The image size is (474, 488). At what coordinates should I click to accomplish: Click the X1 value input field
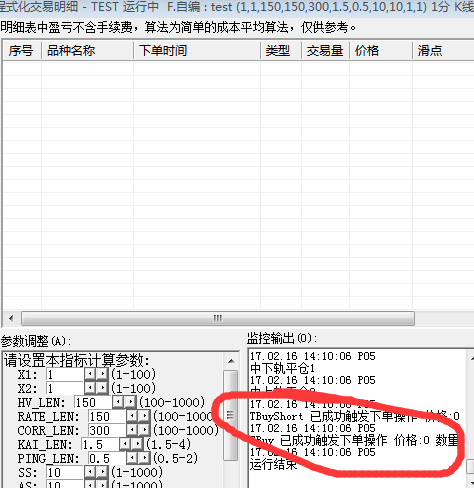pos(65,374)
